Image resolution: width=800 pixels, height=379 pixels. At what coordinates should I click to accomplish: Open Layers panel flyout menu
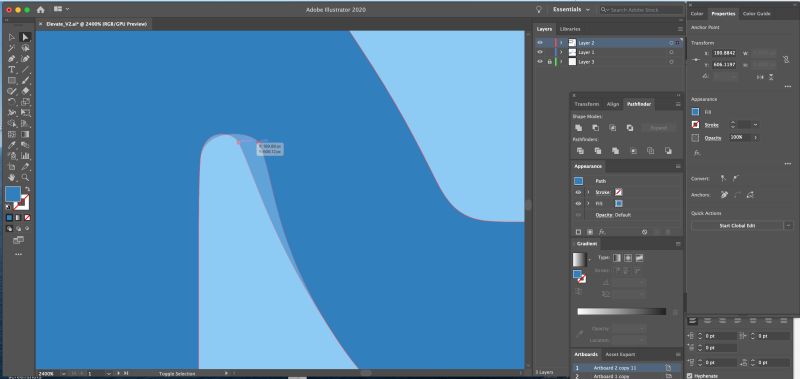[x=680, y=29]
